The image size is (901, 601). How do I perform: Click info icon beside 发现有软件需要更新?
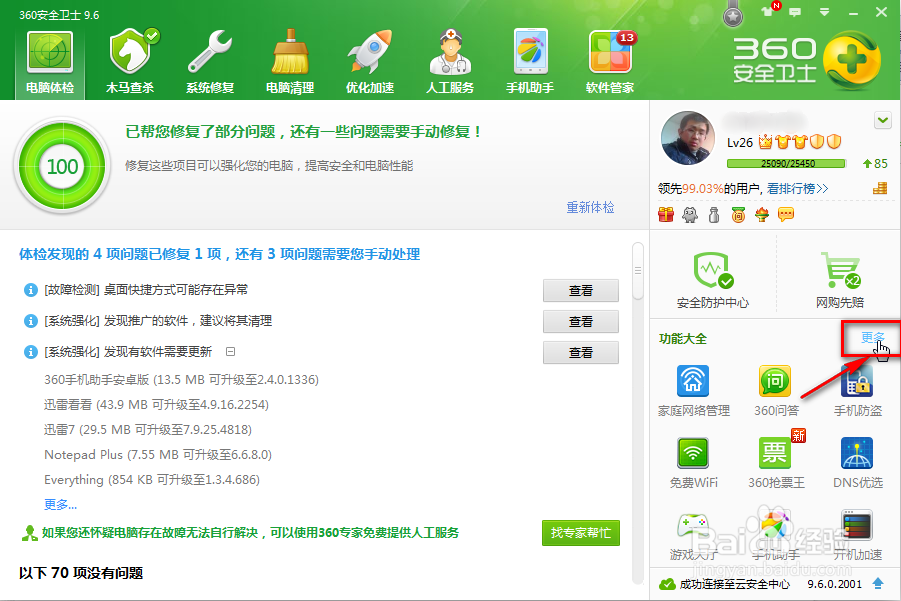pos(30,352)
